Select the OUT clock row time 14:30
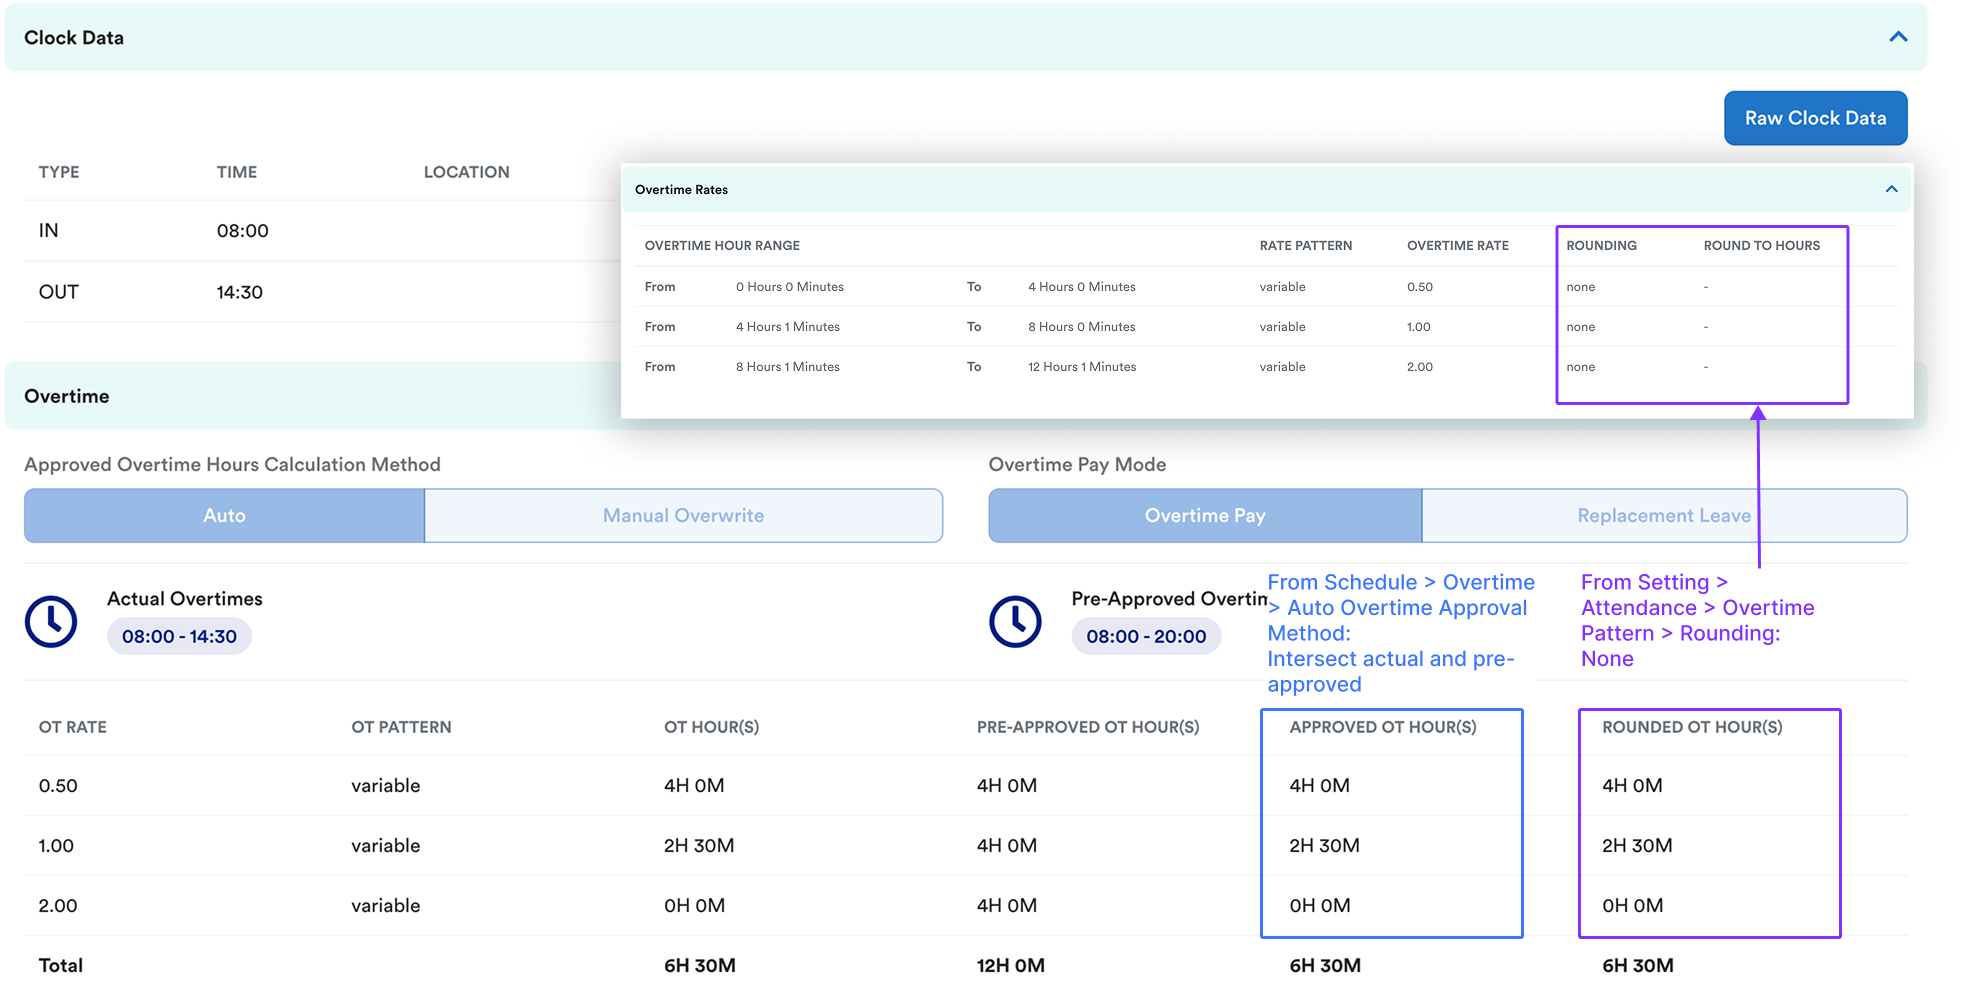The width and height of the screenshot is (1965, 1001). pyautogui.click(x=240, y=292)
